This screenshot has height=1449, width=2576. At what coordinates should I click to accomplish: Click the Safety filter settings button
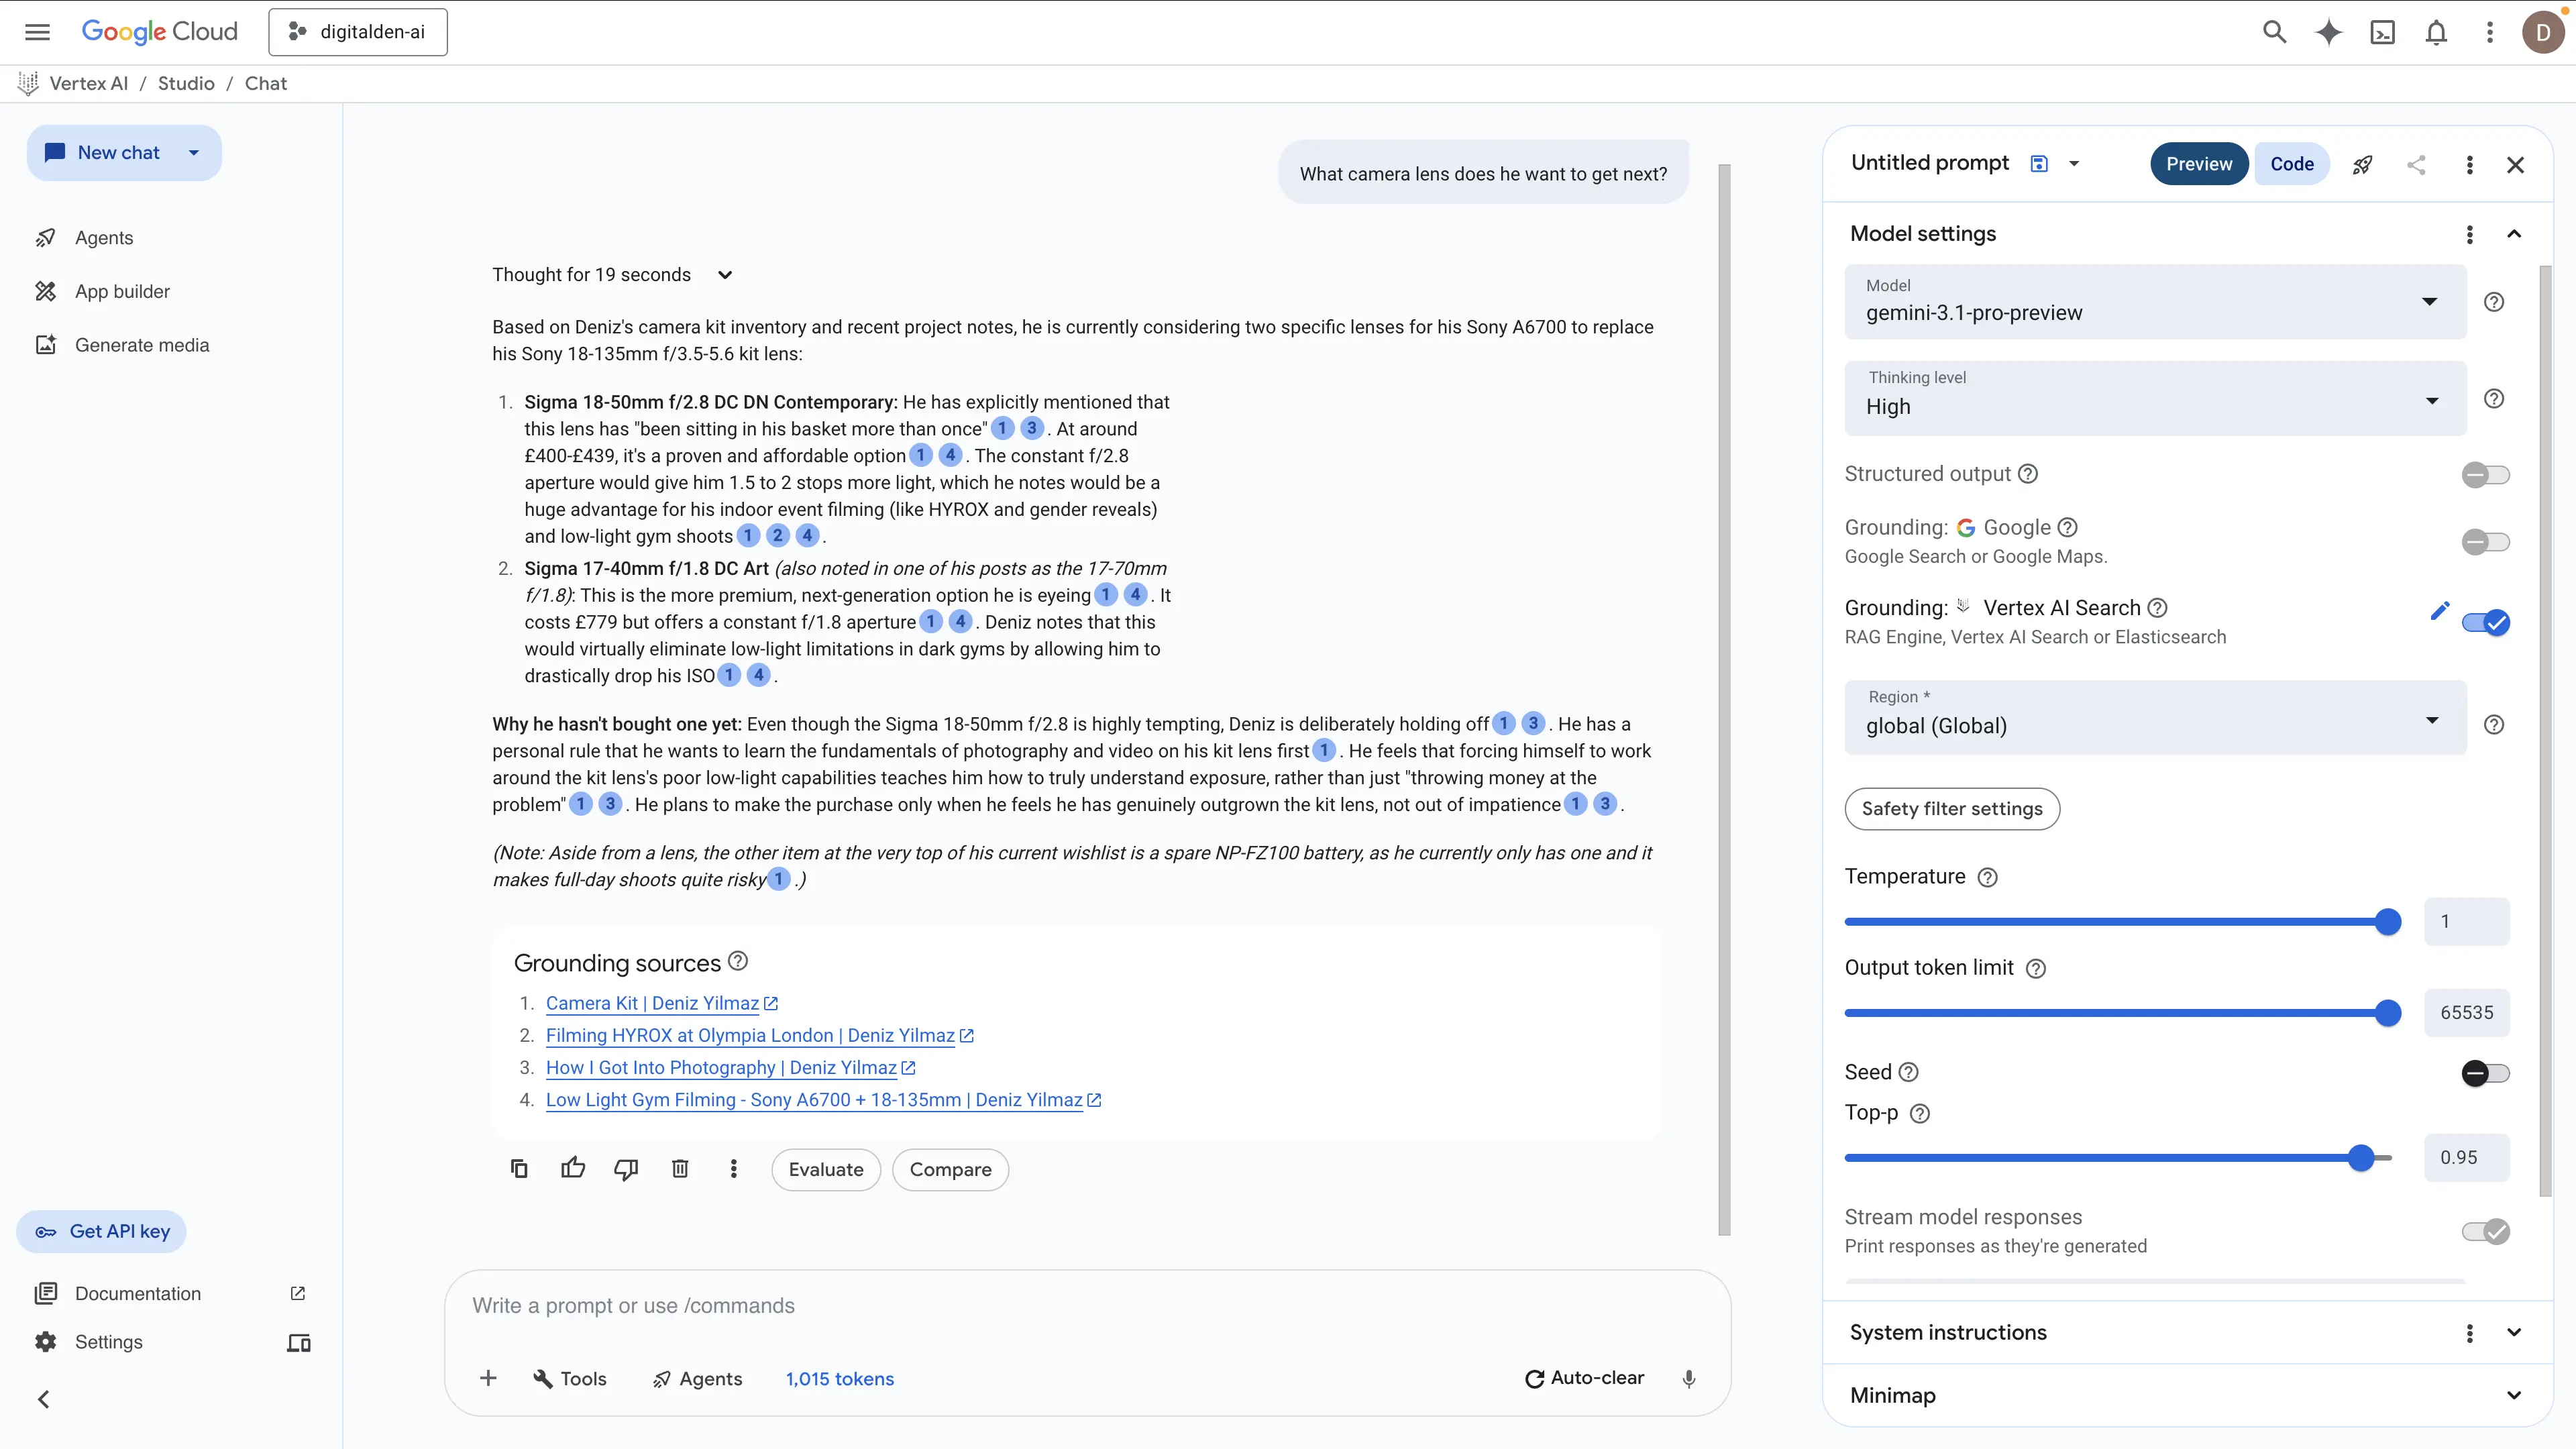click(1951, 809)
